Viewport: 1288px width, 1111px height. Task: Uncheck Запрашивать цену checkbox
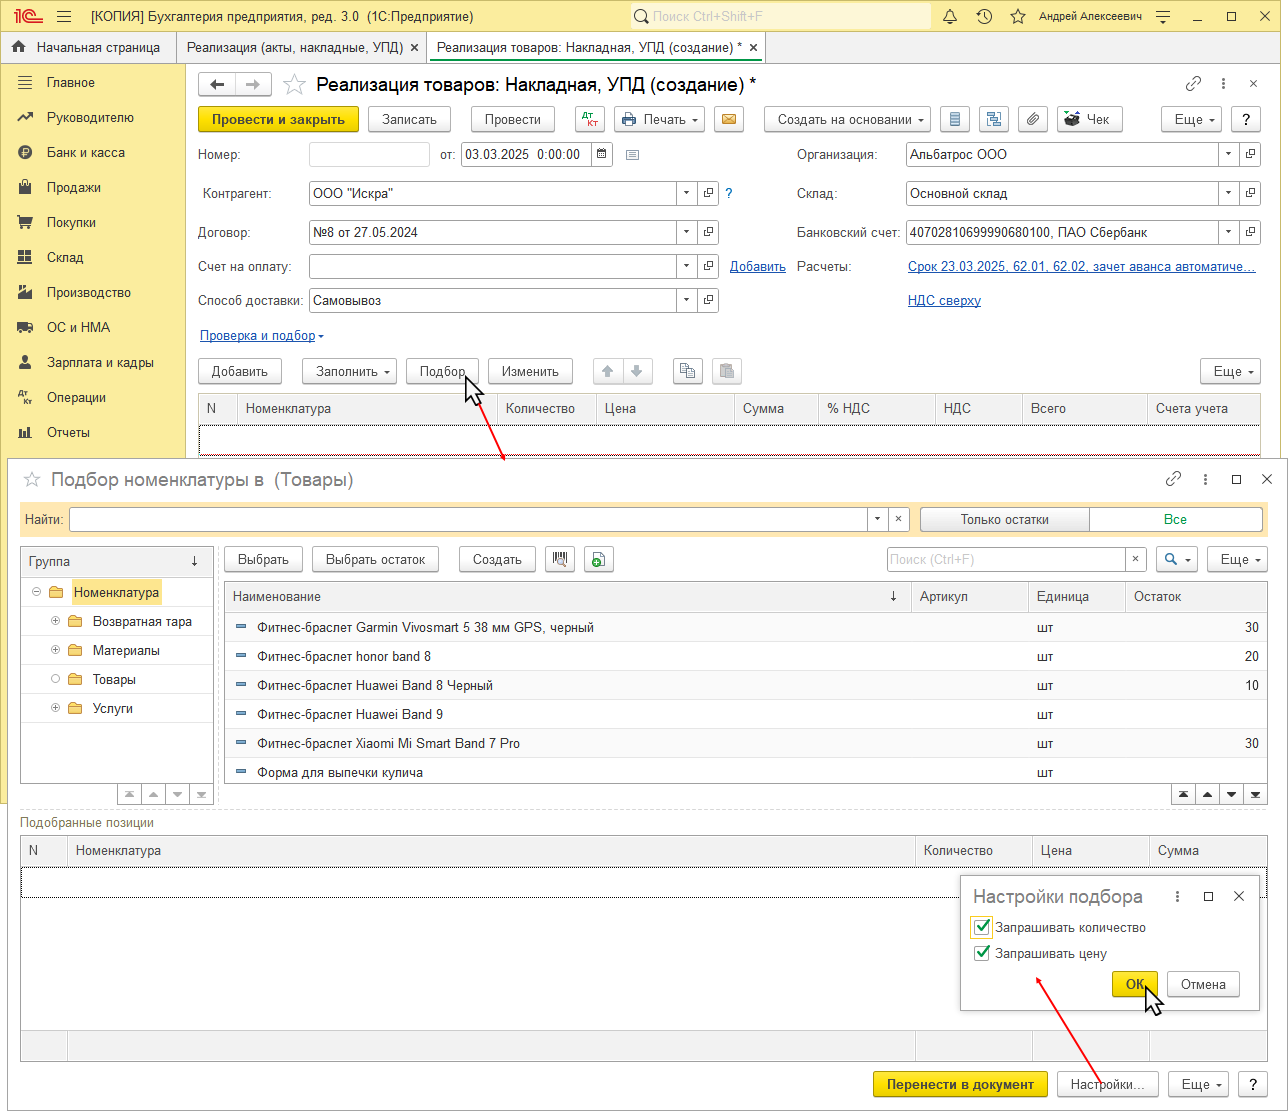(x=982, y=953)
